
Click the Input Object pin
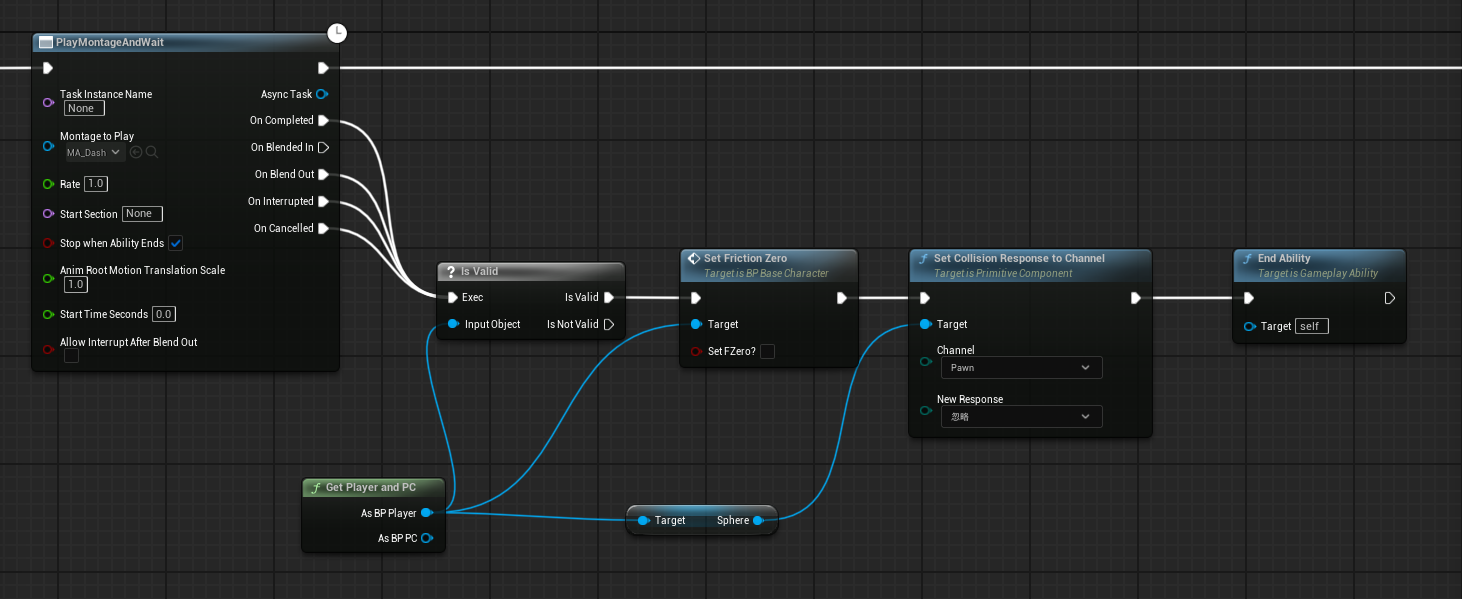(x=453, y=324)
